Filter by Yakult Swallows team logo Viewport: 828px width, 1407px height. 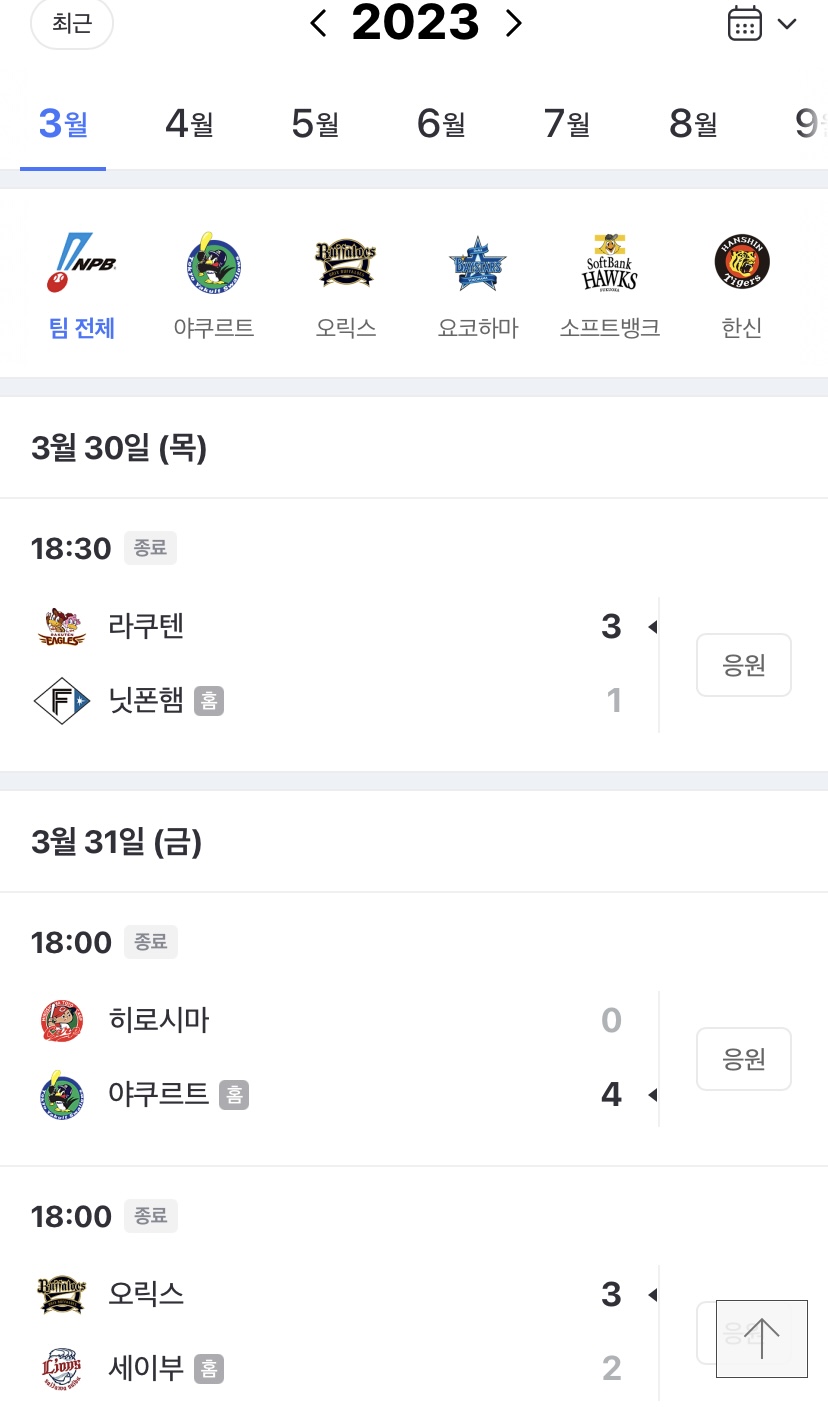pyautogui.click(x=214, y=265)
